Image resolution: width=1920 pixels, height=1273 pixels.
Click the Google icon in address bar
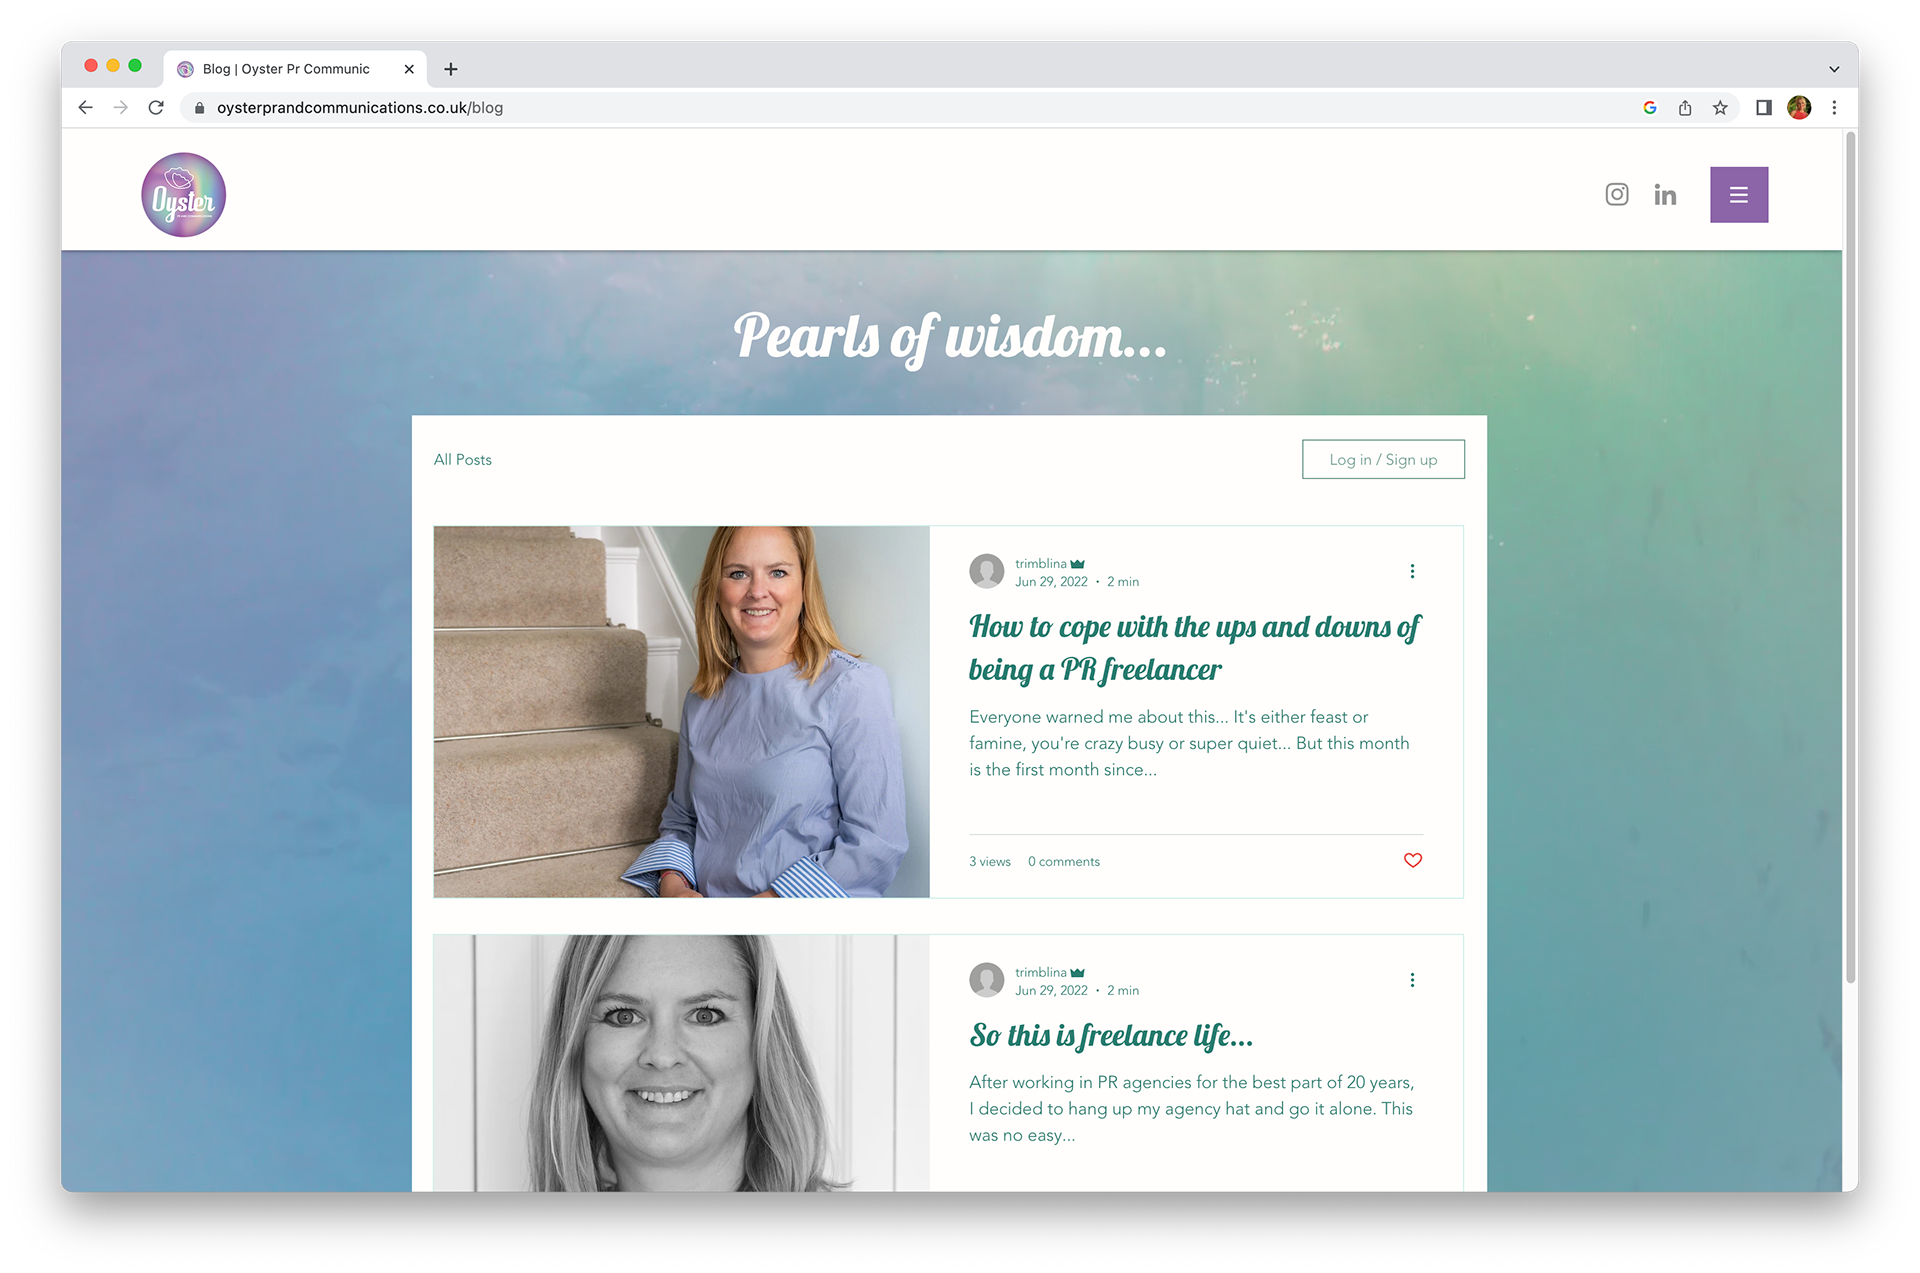tap(1650, 108)
